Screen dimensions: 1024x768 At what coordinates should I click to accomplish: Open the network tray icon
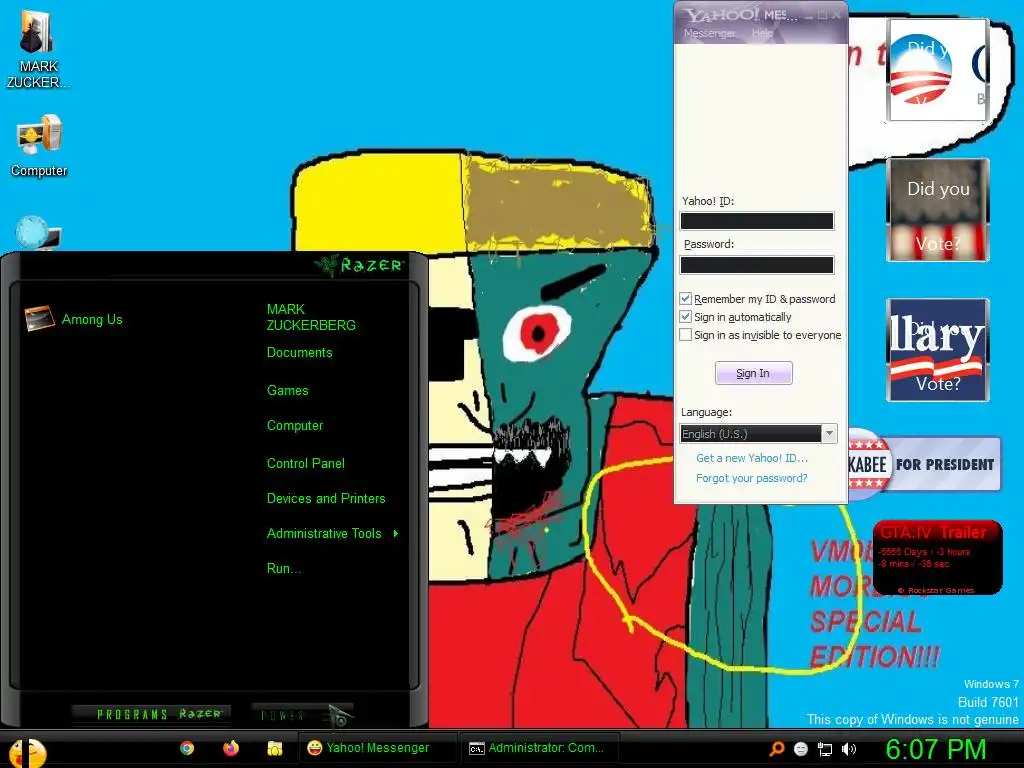825,749
